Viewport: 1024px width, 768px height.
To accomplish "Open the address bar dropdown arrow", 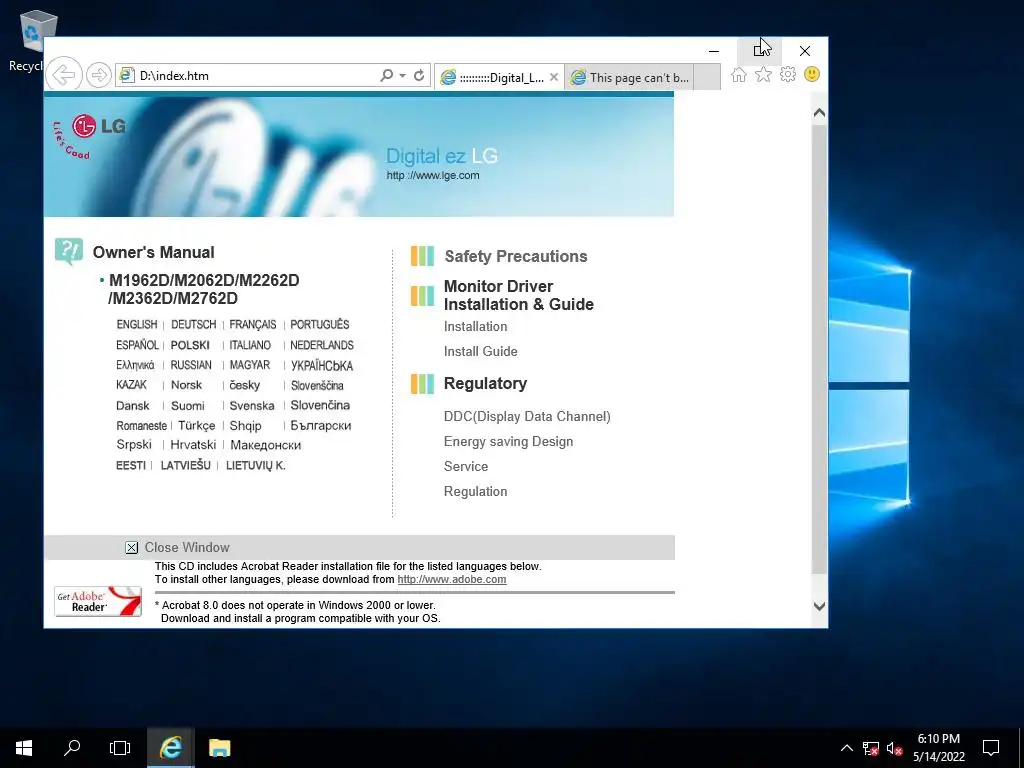I will coord(402,75).
